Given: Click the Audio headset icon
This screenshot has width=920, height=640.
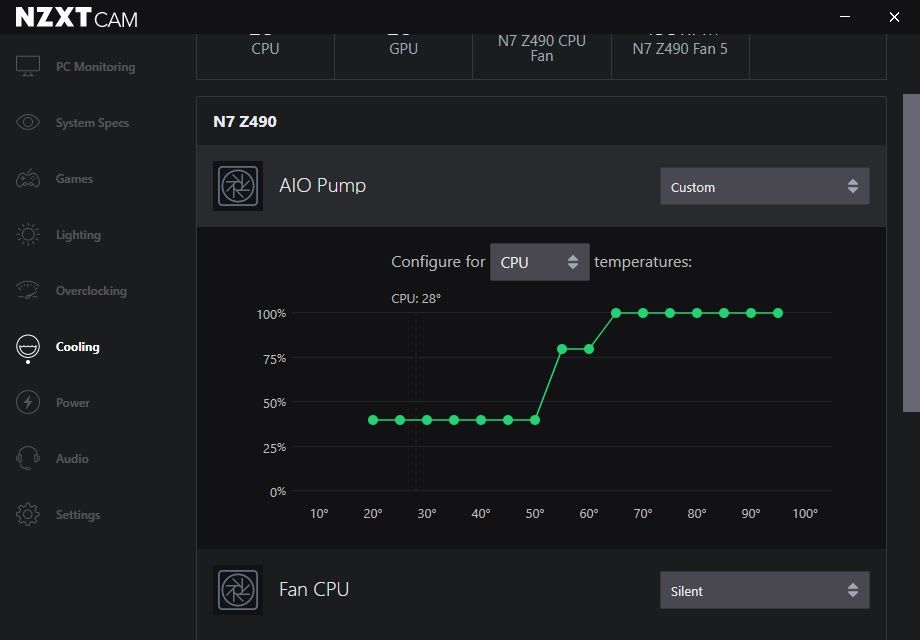Looking at the screenshot, I should [x=28, y=458].
